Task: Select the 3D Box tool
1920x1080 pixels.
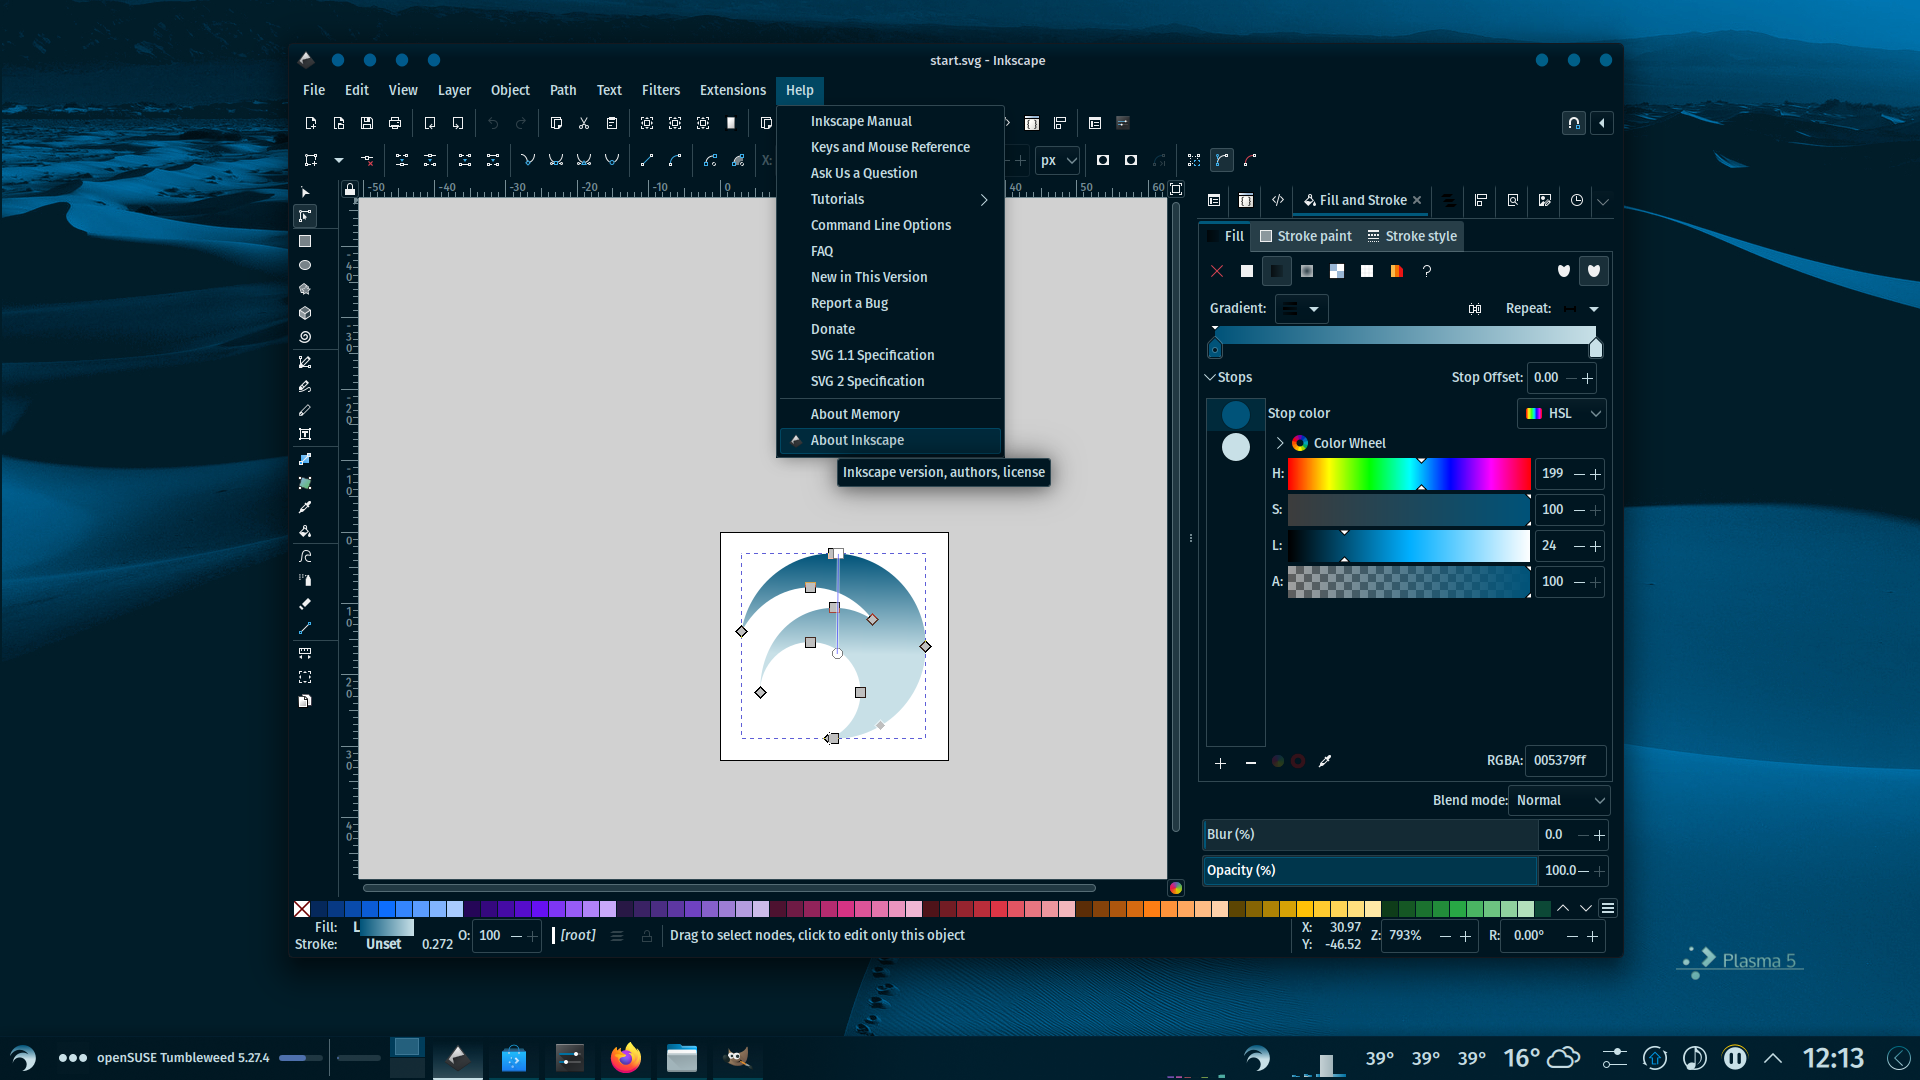Action: click(x=305, y=313)
